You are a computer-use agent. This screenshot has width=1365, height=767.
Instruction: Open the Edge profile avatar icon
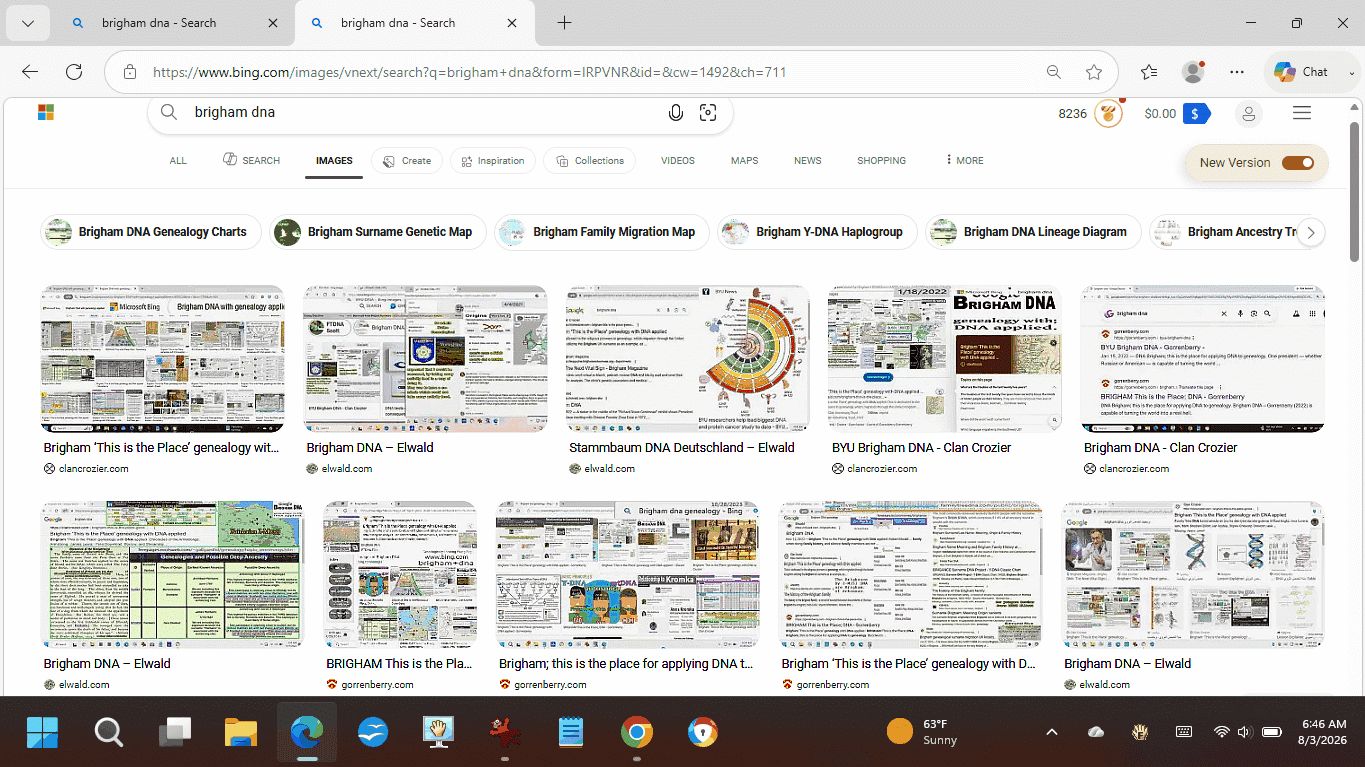pos(1193,72)
